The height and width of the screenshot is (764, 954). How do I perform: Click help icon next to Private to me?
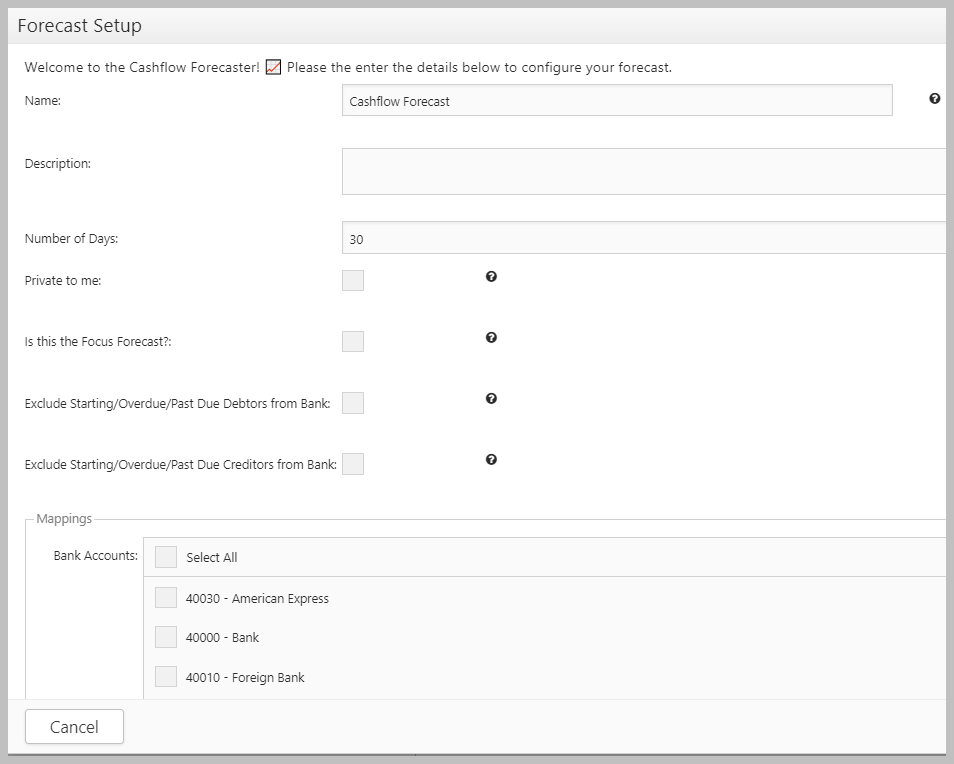pyautogui.click(x=491, y=277)
